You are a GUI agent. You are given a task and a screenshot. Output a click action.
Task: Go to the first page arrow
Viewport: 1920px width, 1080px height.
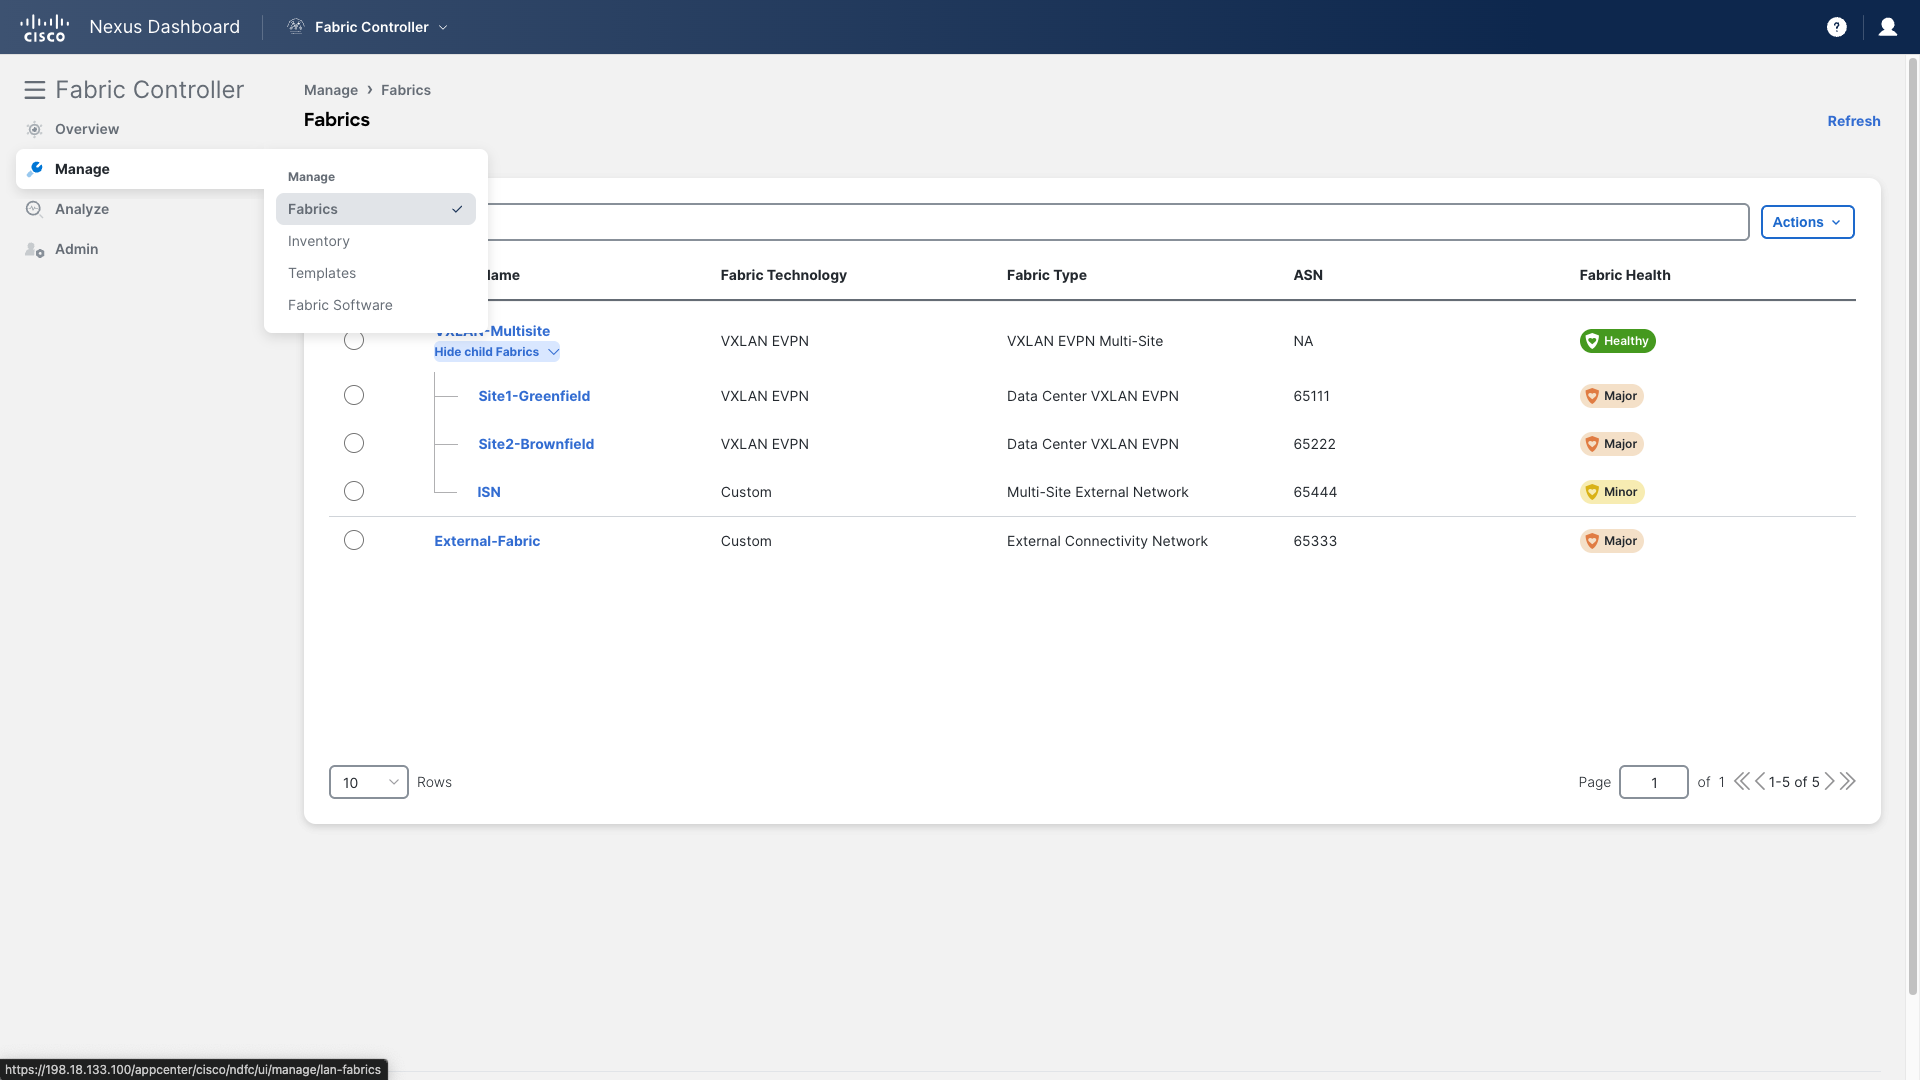[1742, 782]
